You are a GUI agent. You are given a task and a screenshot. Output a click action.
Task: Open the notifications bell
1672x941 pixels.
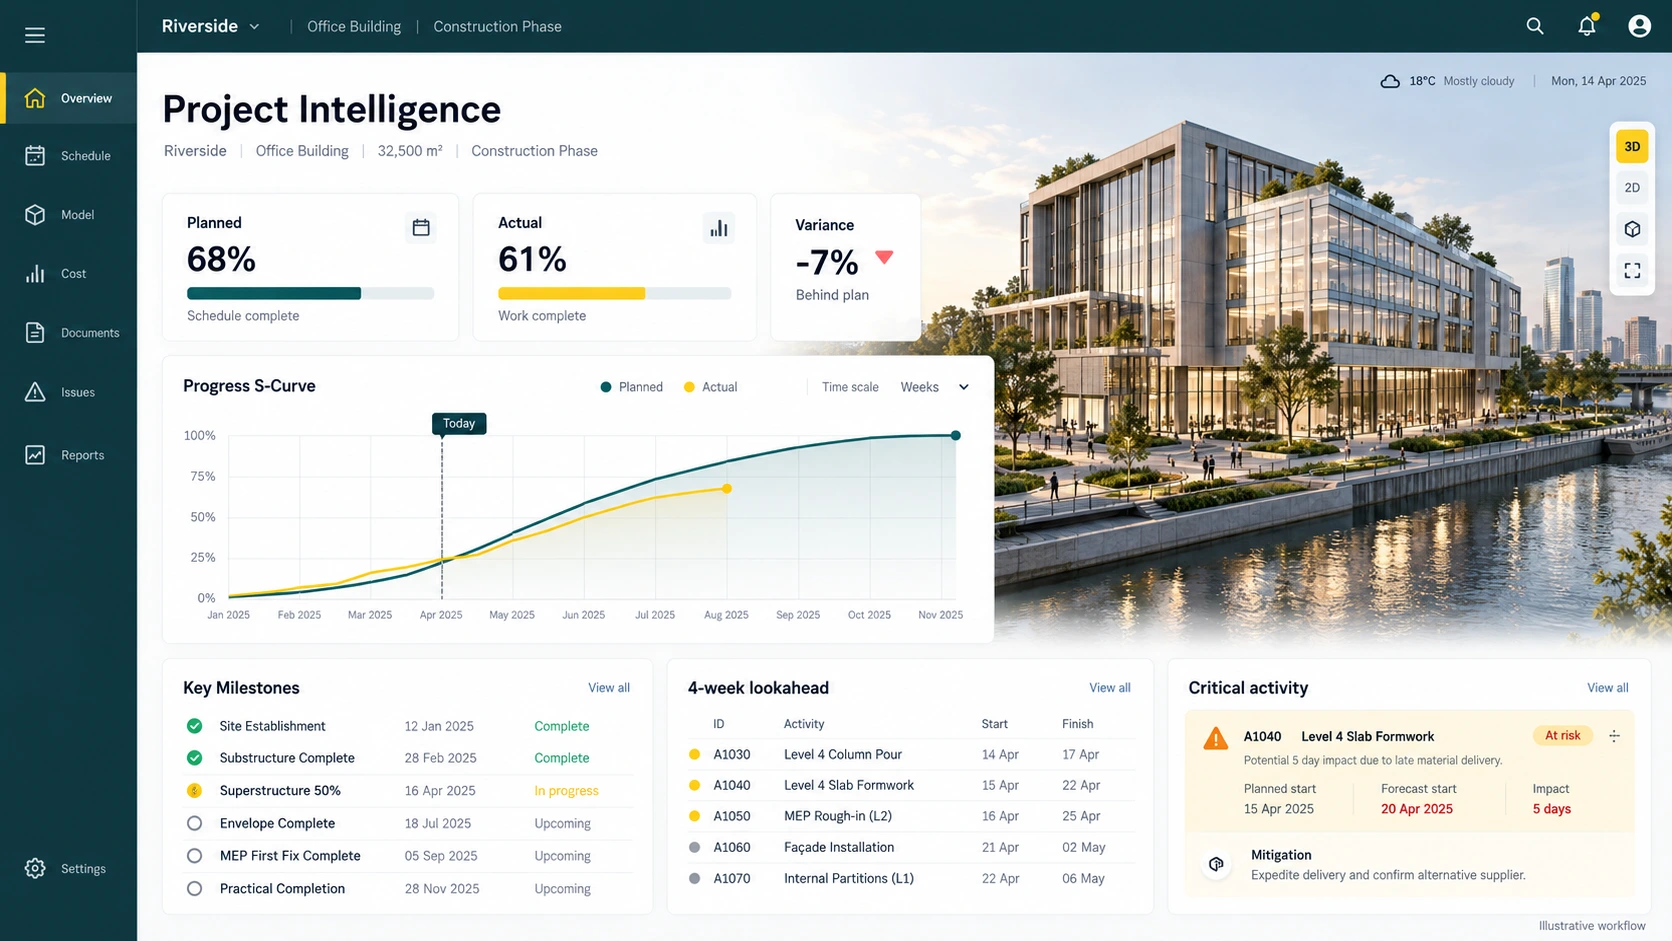pyautogui.click(x=1587, y=26)
